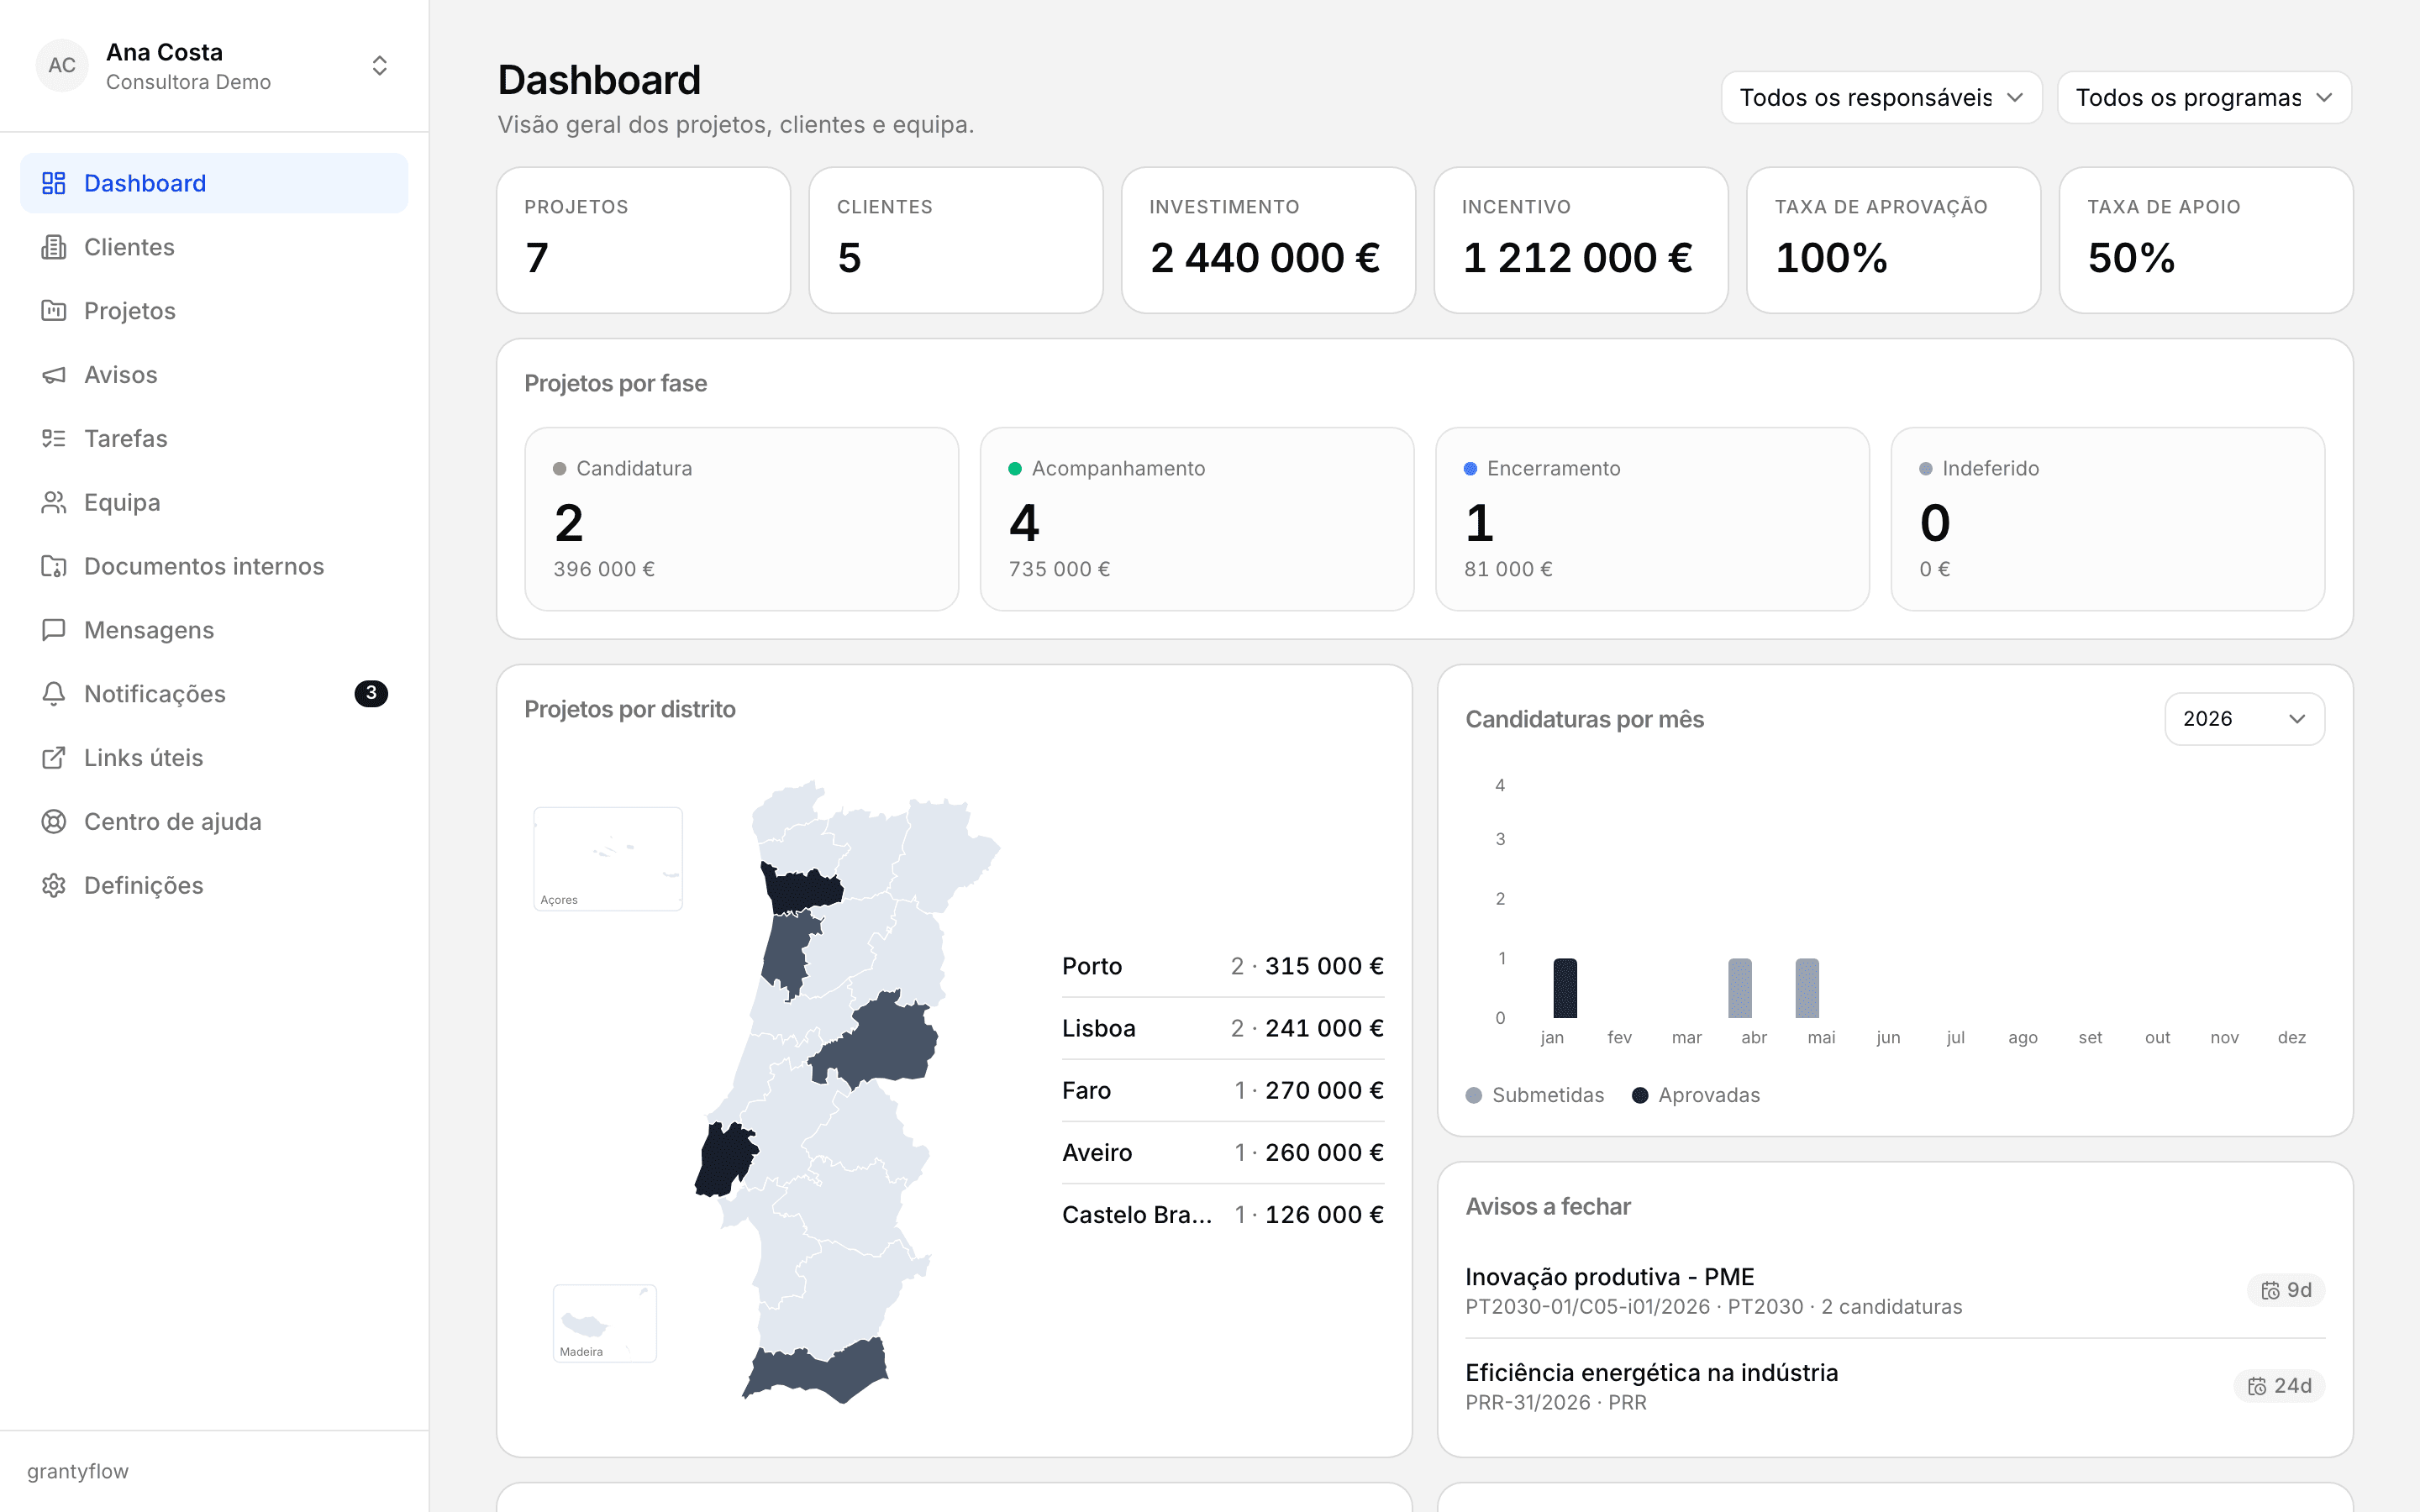
Task: Click the Avisos megaphone icon
Action: 54,375
